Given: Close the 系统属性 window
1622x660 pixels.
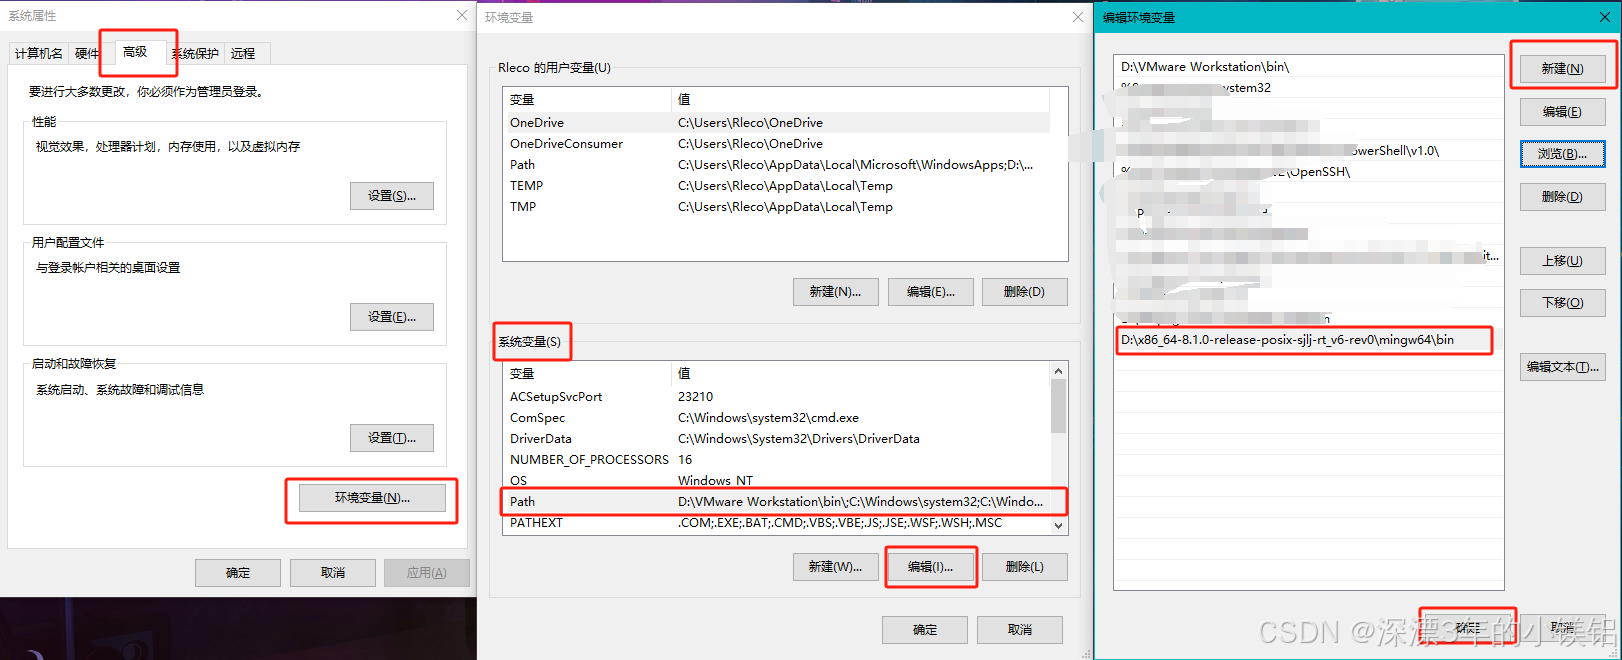Looking at the screenshot, I should click(x=462, y=15).
